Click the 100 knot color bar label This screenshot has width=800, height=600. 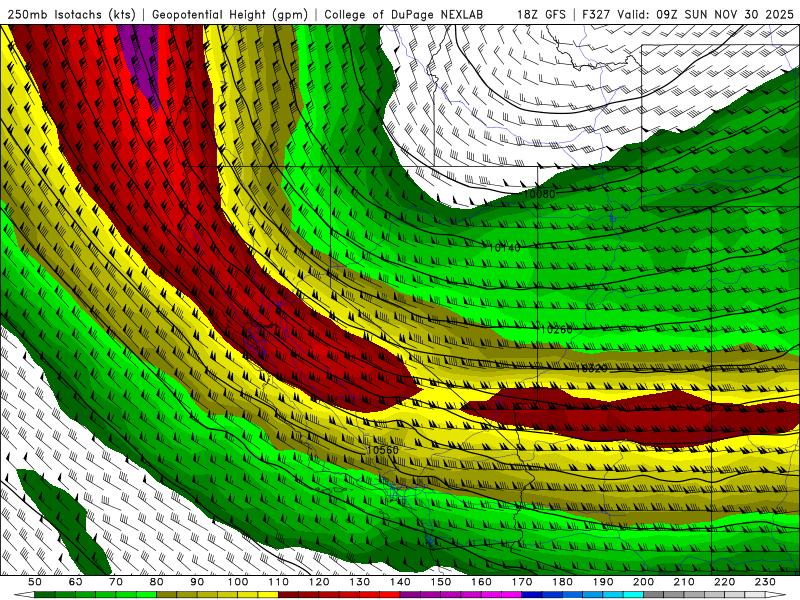238,582
